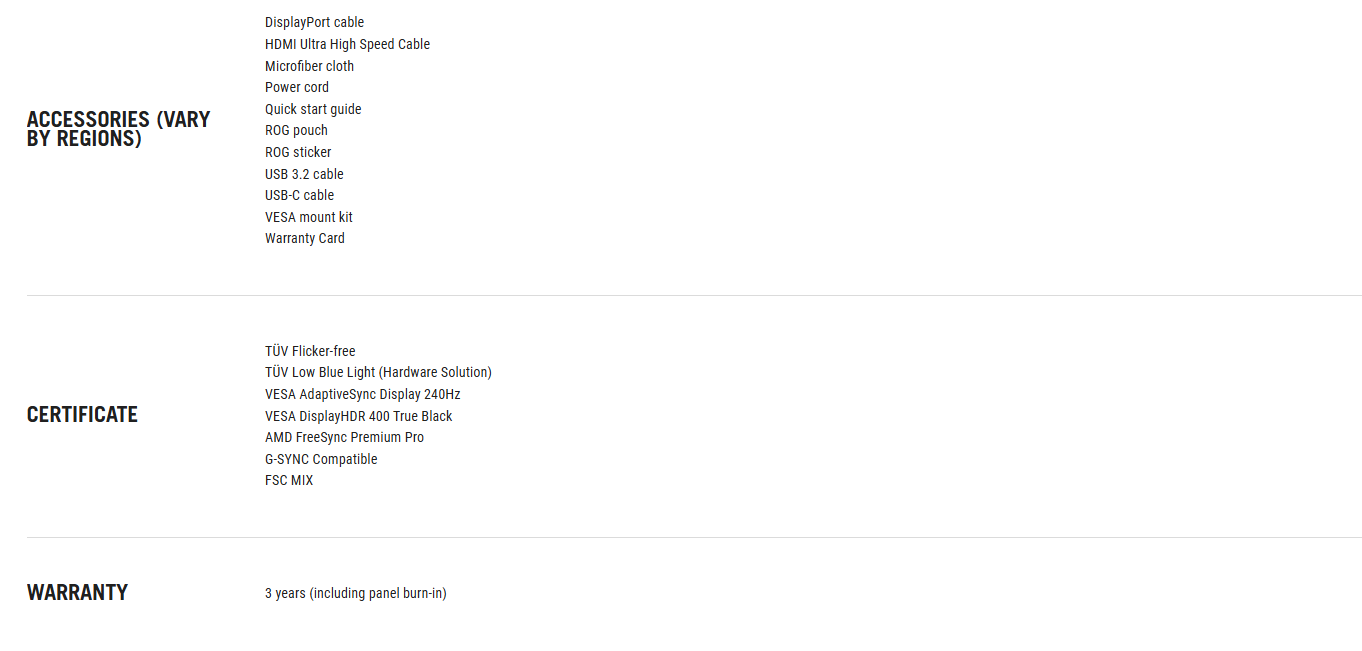Screen dimensions: 1362x651
Task: Click the ACCESSORIES (VARY BY REGIONS) heading
Action: click(118, 129)
